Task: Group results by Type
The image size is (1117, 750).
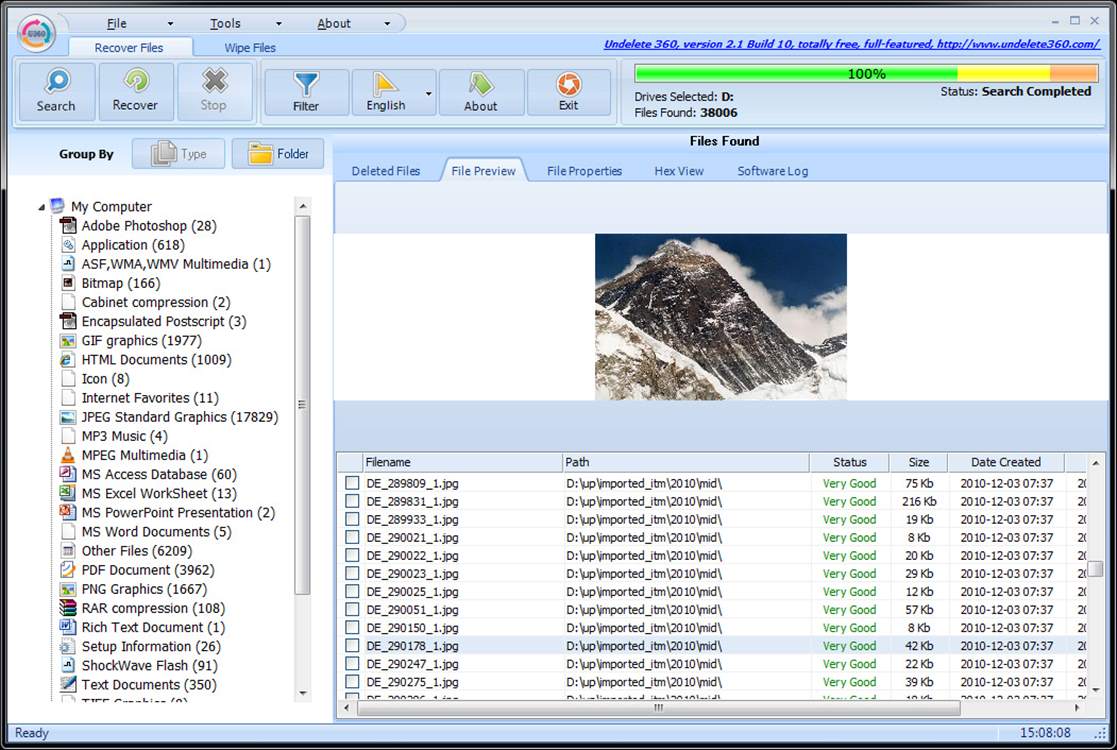Action: click(179, 154)
